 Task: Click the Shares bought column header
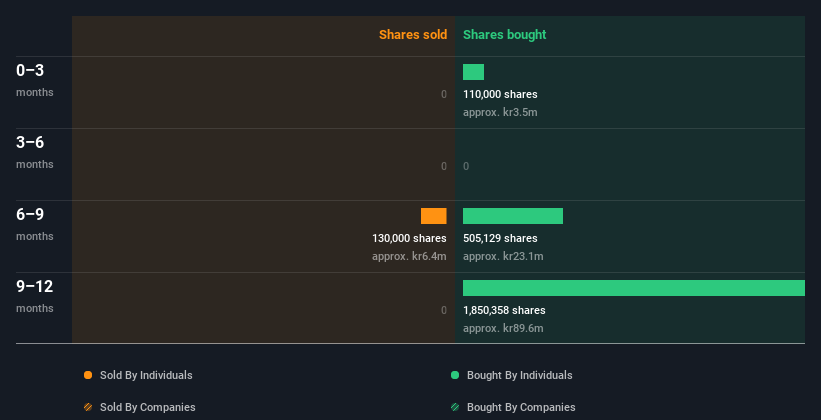tap(505, 35)
